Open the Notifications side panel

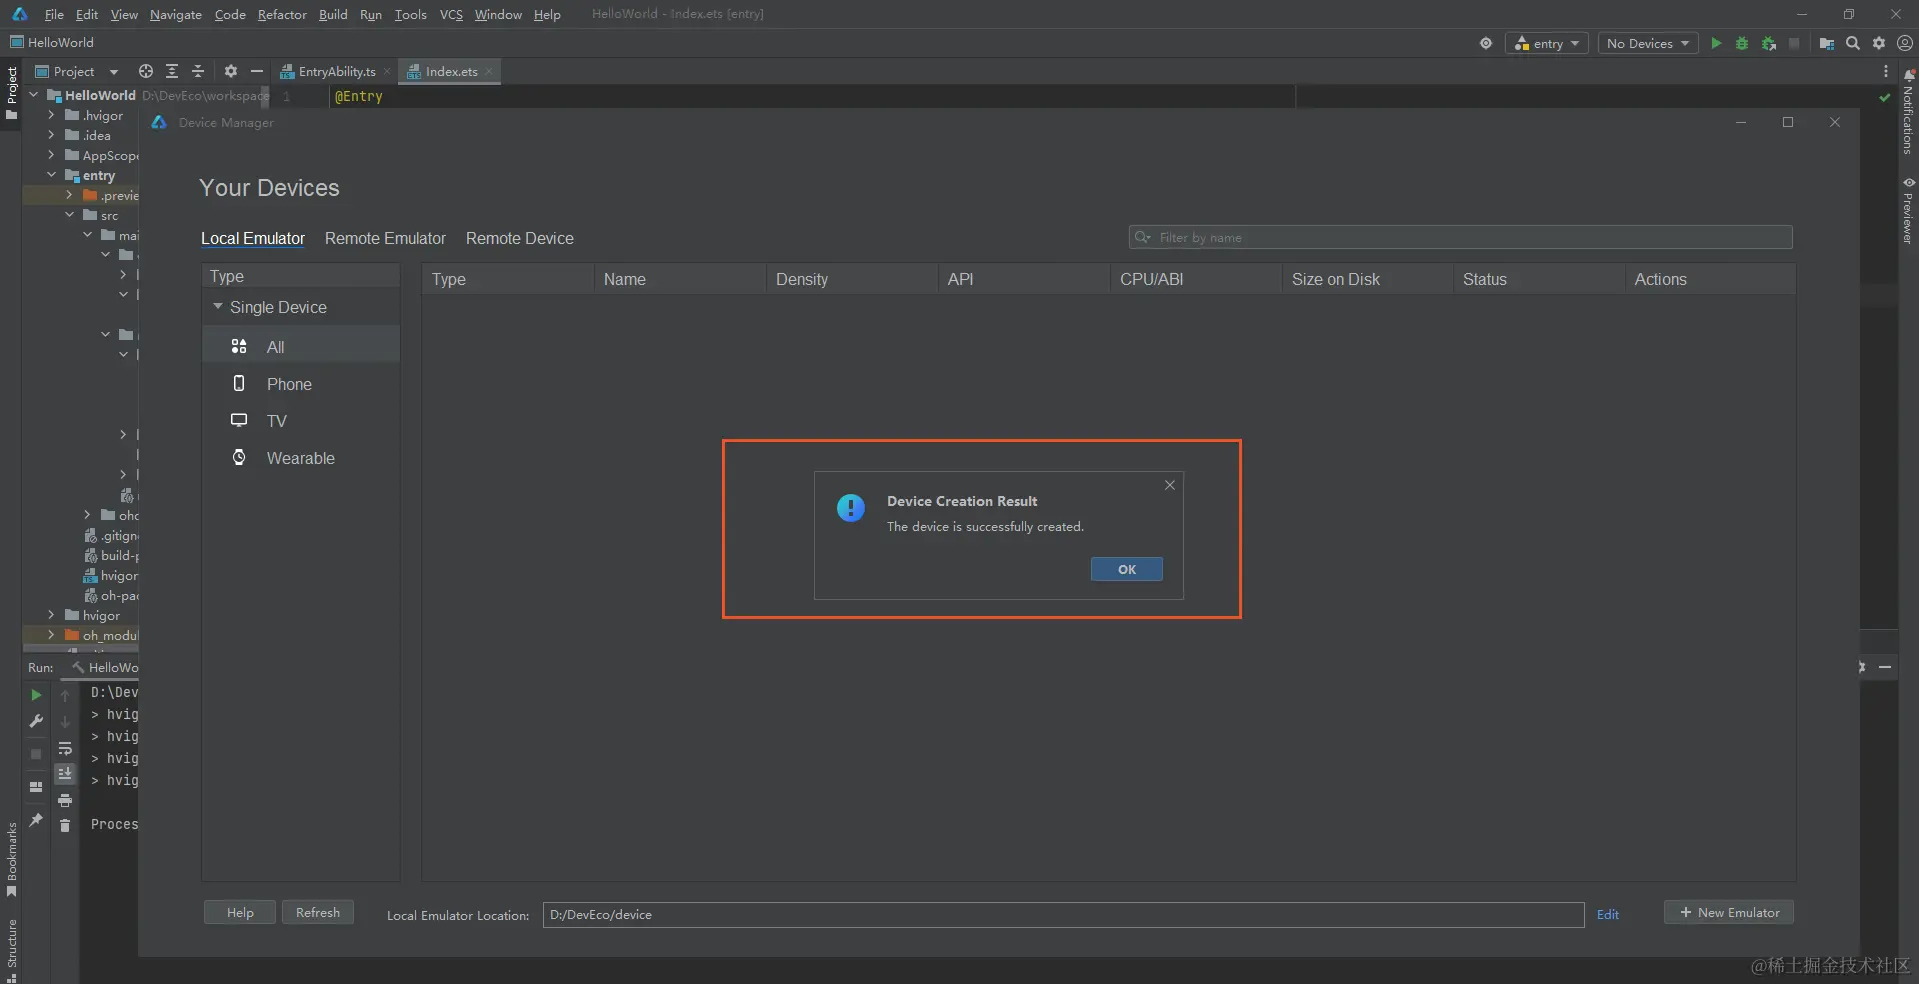(x=1908, y=112)
